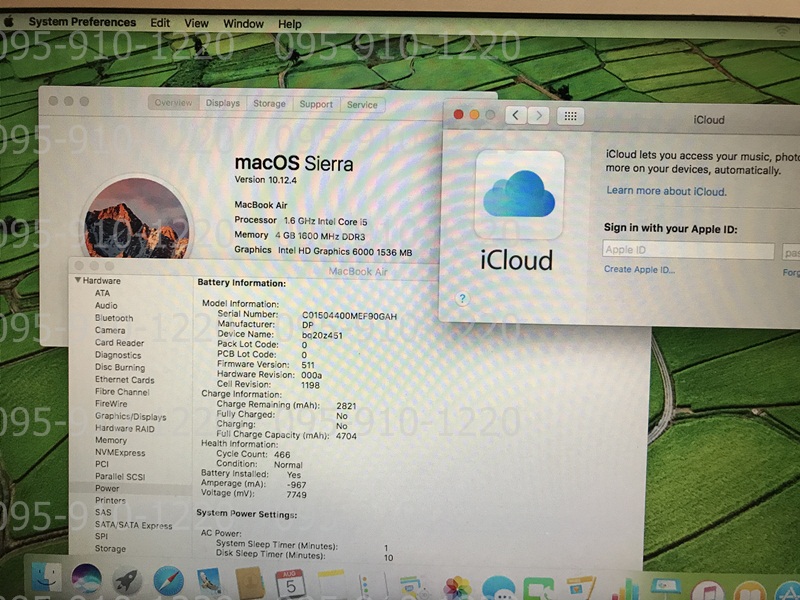Click battery serial number C01504400MEF90GAH
This screenshot has width=800, height=600.
(x=349, y=316)
